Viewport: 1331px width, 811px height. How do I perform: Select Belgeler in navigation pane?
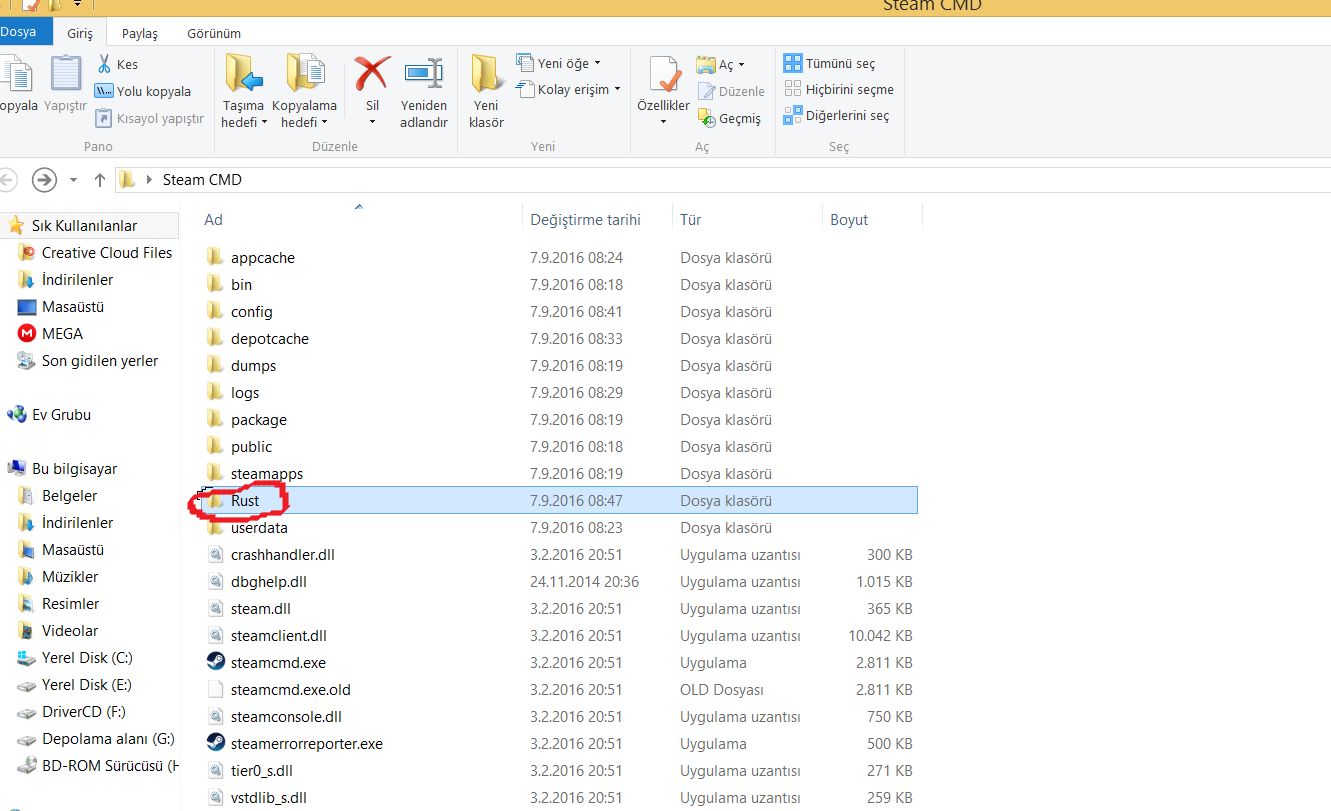[69, 496]
